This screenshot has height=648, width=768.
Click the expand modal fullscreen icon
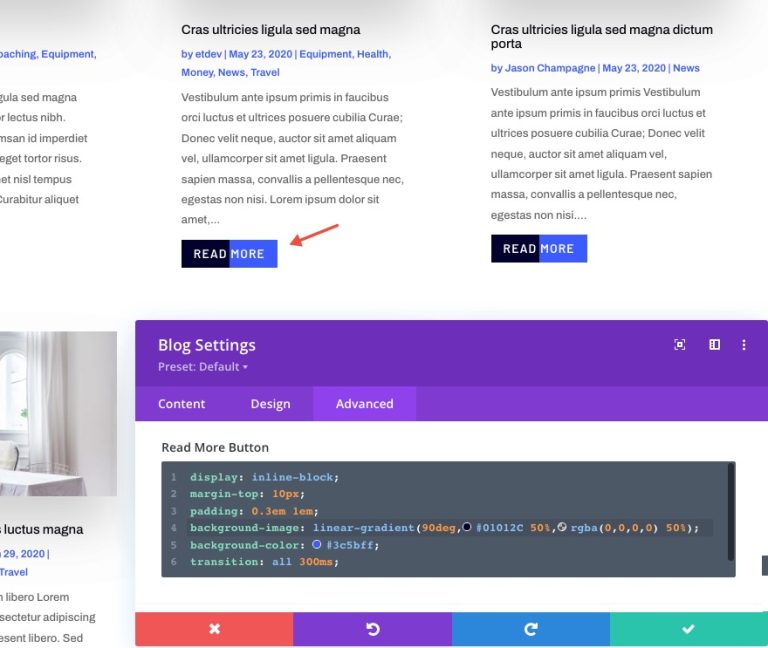[680, 345]
